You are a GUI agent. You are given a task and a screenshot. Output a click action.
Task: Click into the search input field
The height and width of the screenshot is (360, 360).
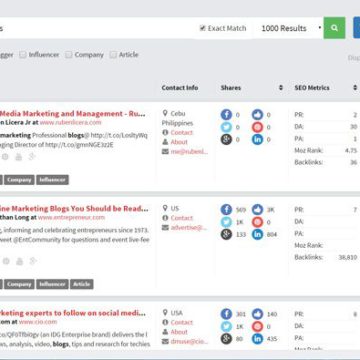click(x=97, y=28)
